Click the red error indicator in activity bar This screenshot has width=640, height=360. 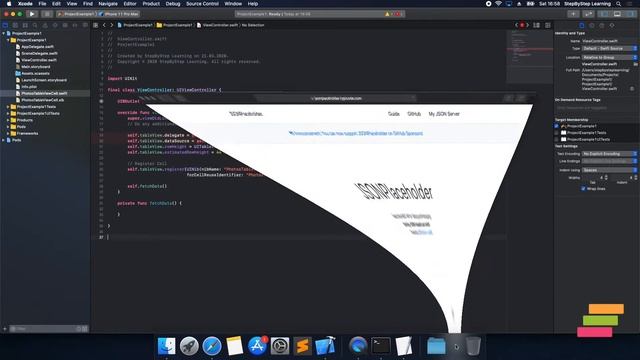point(397,14)
